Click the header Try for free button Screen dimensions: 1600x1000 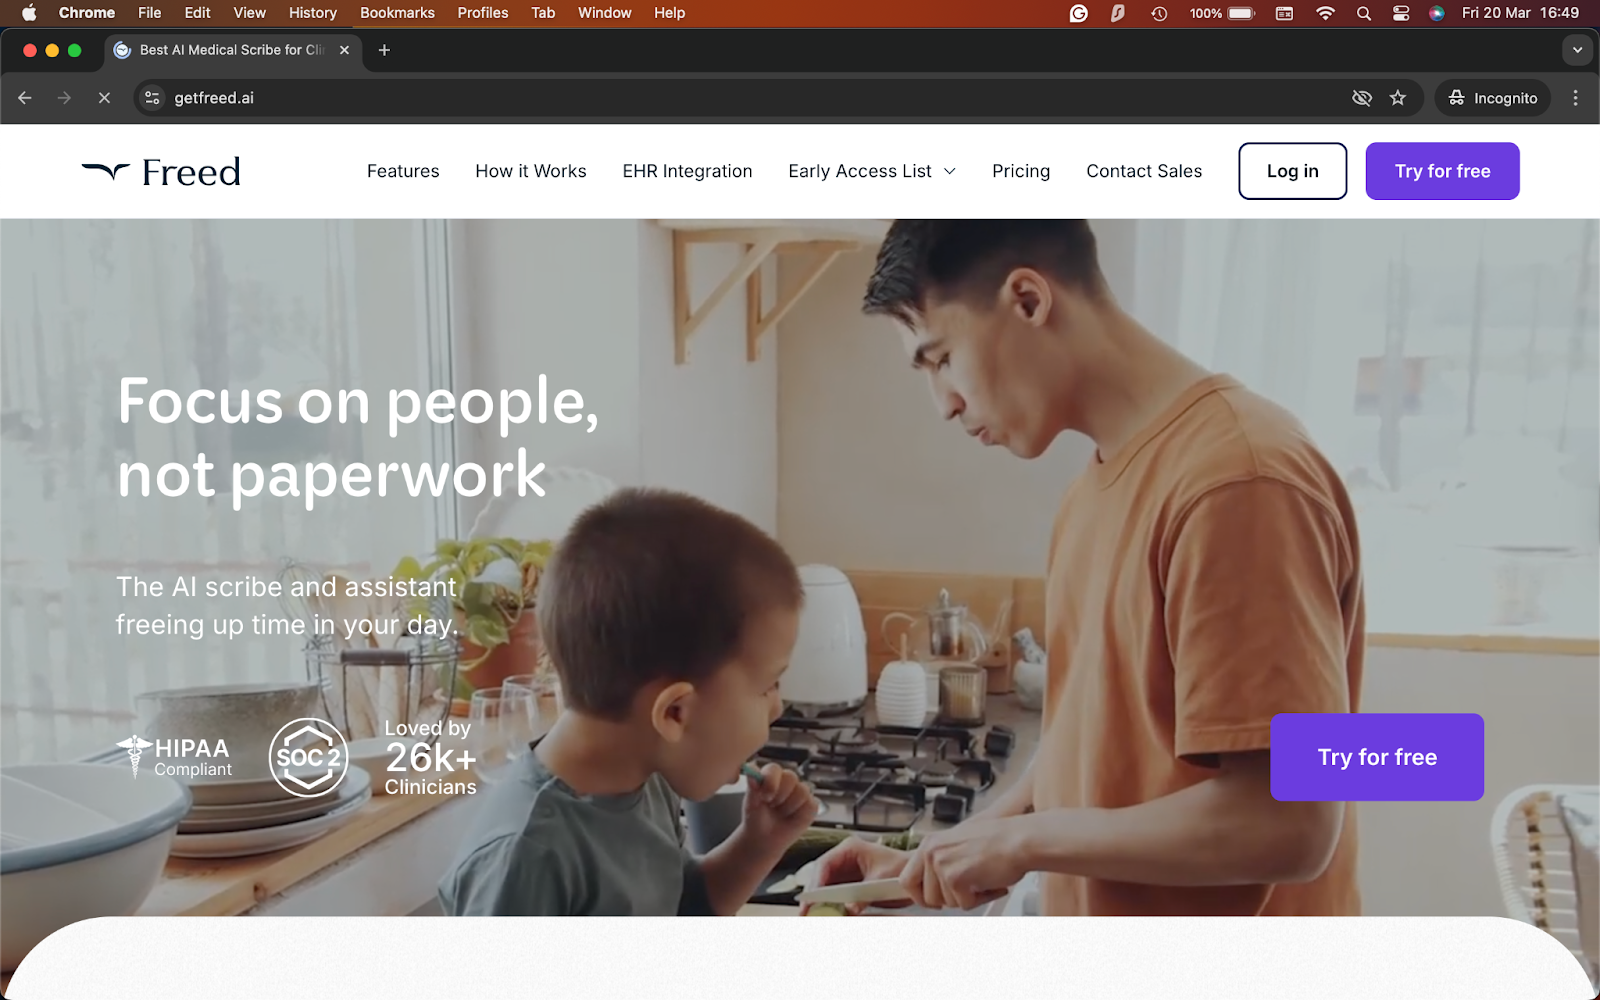click(1442, 171)
